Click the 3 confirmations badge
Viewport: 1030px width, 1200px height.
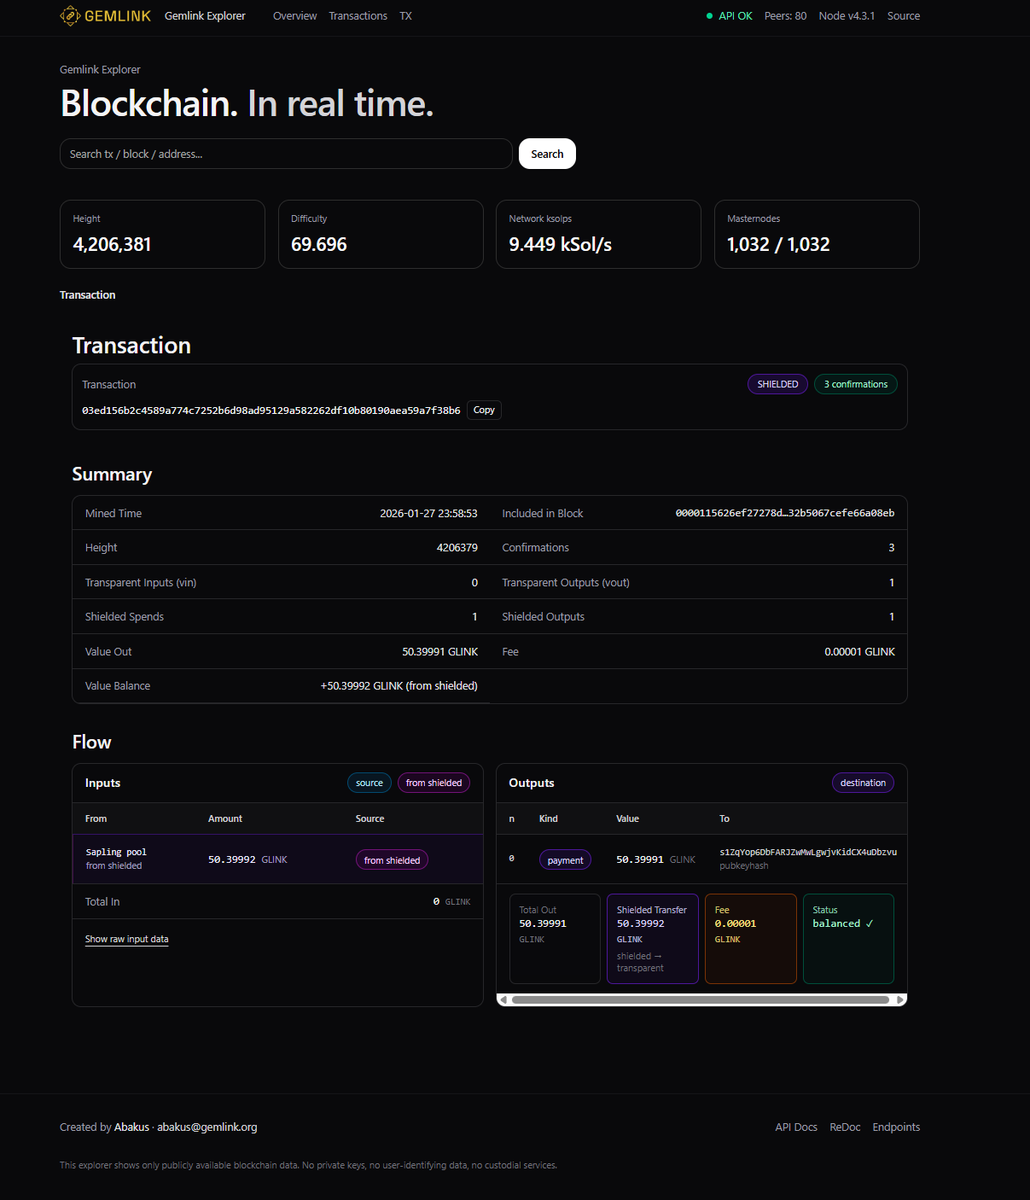tap(855, 383)
